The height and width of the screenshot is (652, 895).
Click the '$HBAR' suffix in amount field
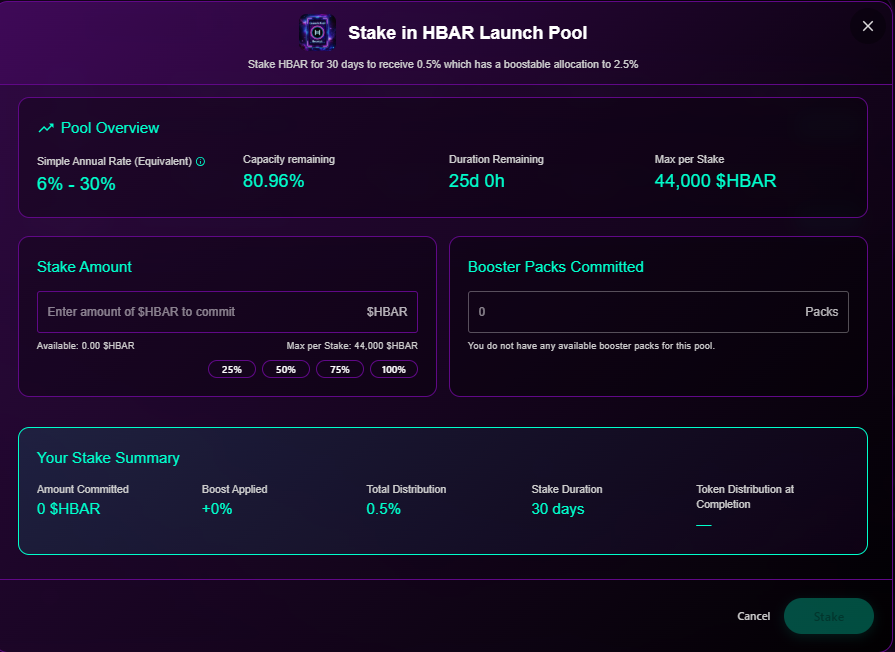tap(387, 312)
